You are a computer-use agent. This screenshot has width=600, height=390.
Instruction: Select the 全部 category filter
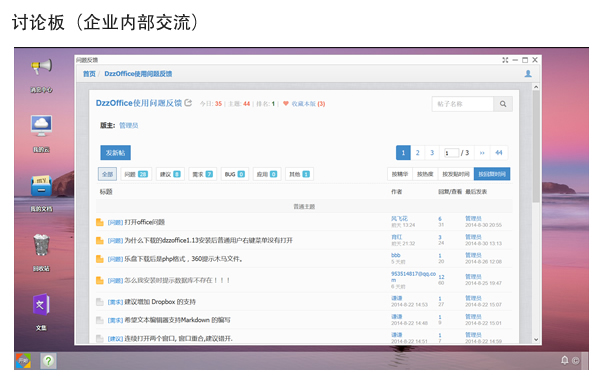[x=108, y=174]
